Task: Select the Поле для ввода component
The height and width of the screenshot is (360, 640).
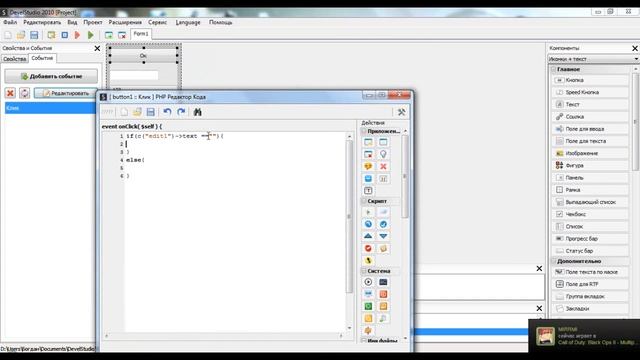Action: click(x=590, y=129)
